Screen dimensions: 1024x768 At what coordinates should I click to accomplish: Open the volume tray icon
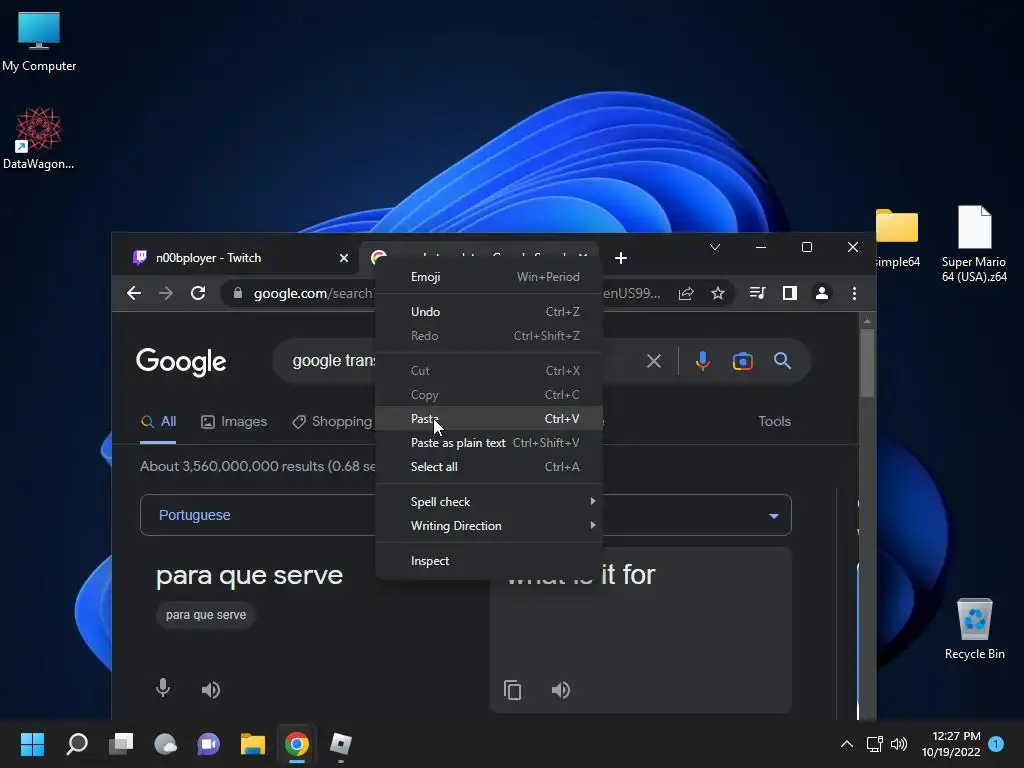click(x=899, y=744)
